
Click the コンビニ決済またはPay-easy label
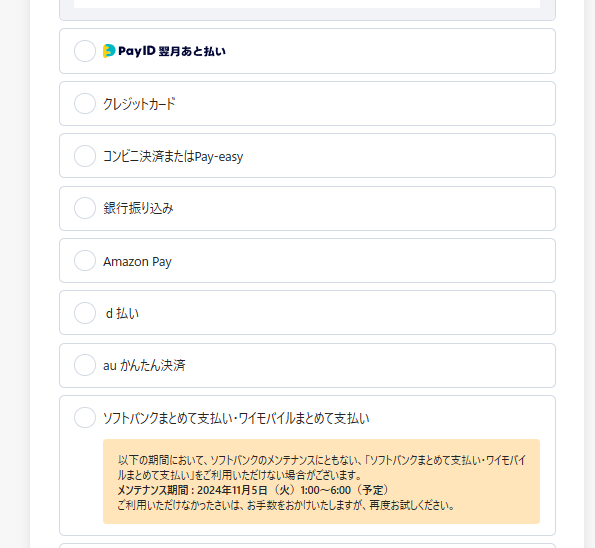click(x=173, y=156)
